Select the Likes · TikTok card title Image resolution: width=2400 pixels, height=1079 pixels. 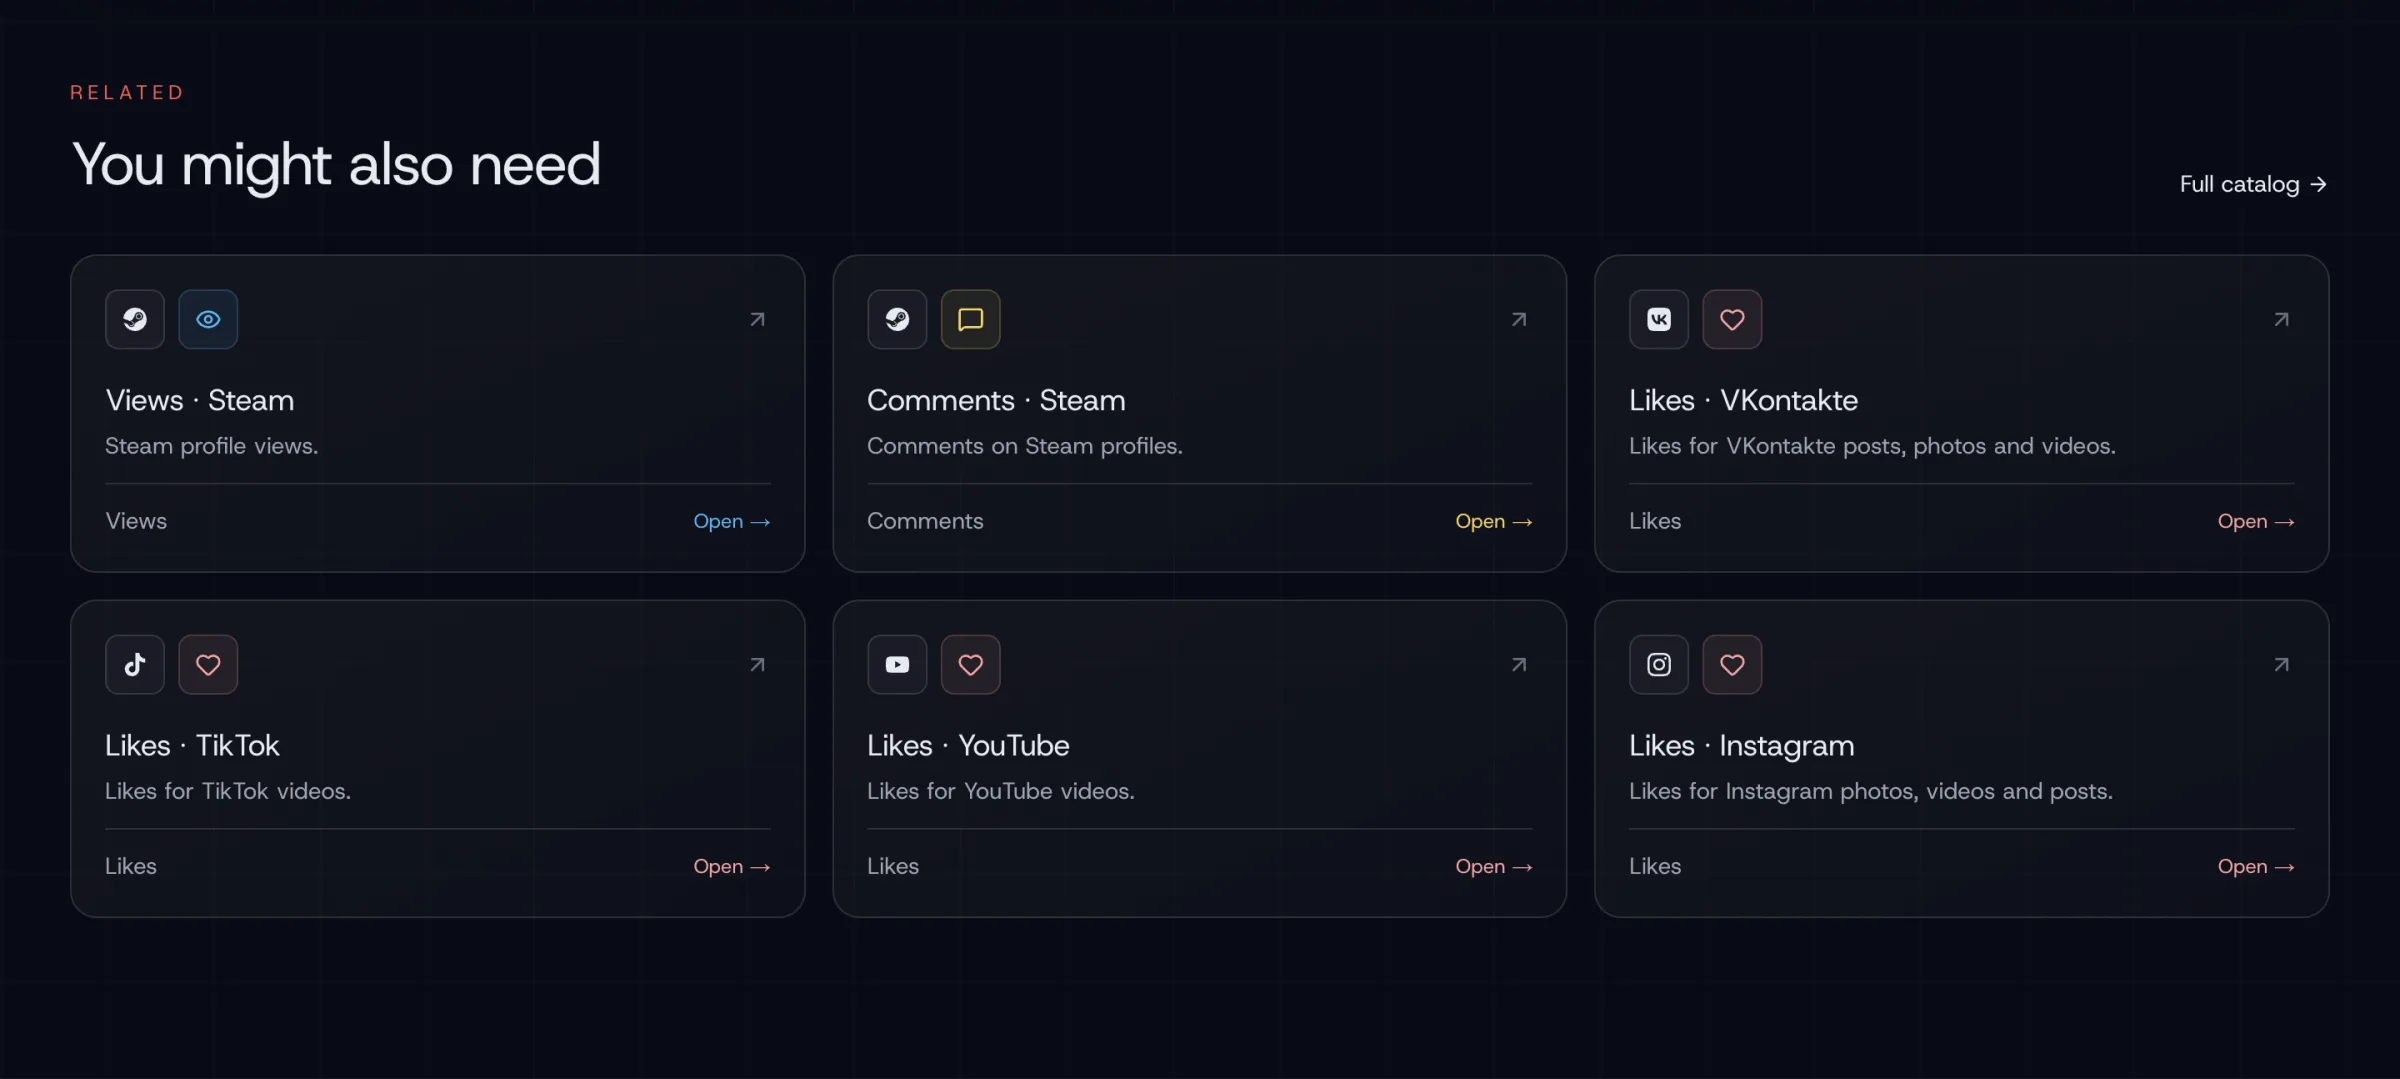pyautogui.click(x=192, y=745)
